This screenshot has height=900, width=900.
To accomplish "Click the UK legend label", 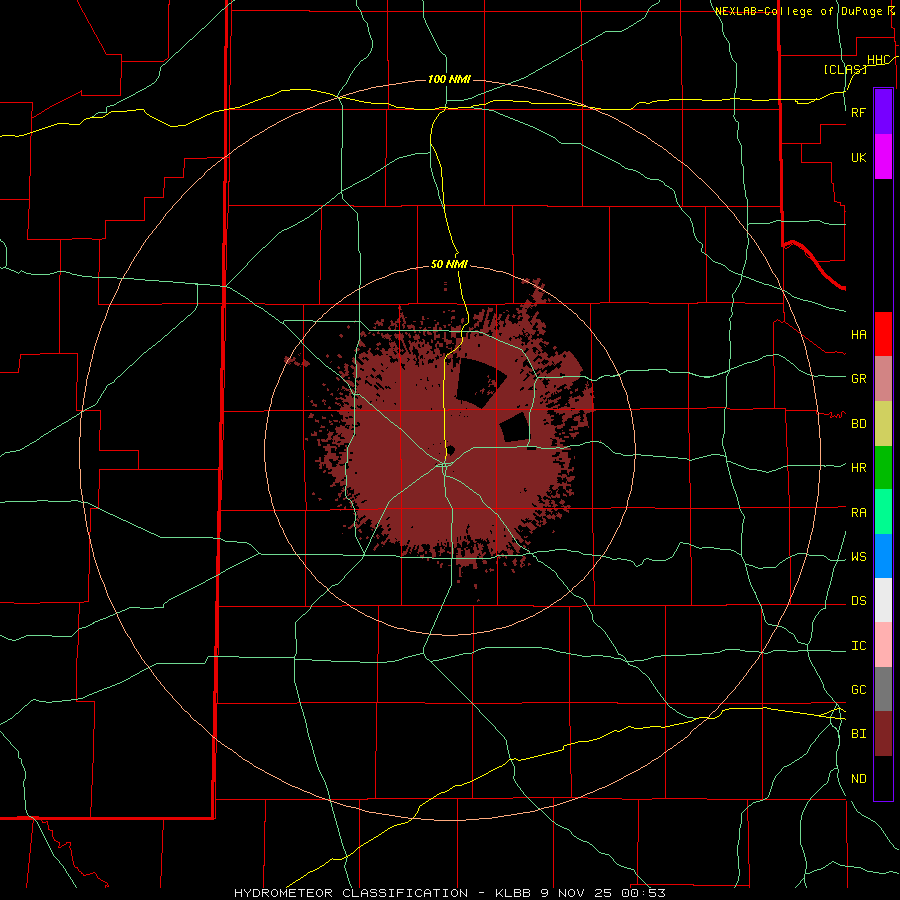I will pos(858,157).
